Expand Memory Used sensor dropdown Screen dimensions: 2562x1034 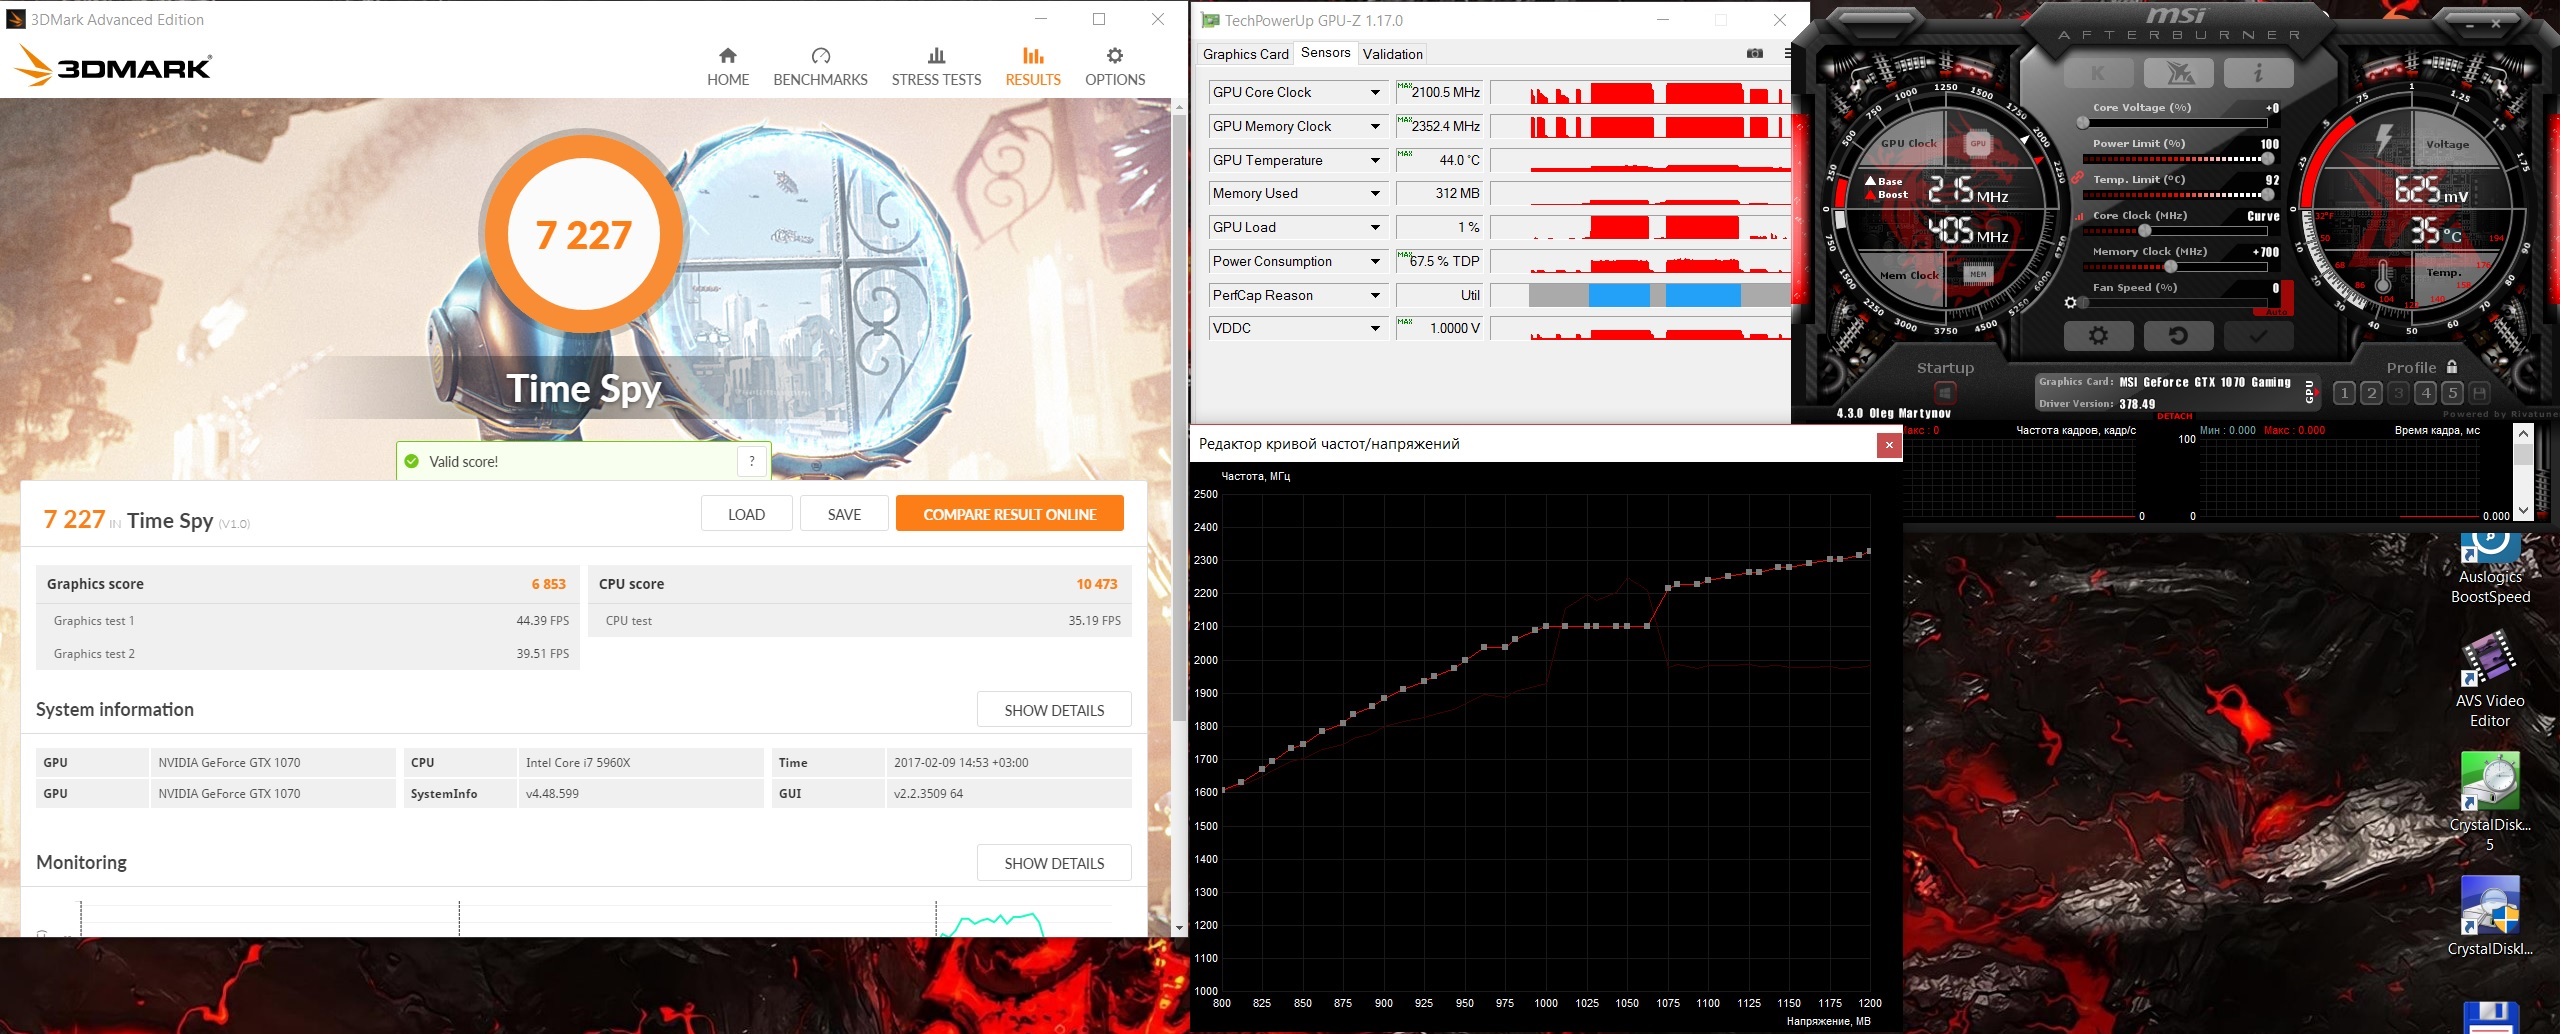click(1375, 193)
